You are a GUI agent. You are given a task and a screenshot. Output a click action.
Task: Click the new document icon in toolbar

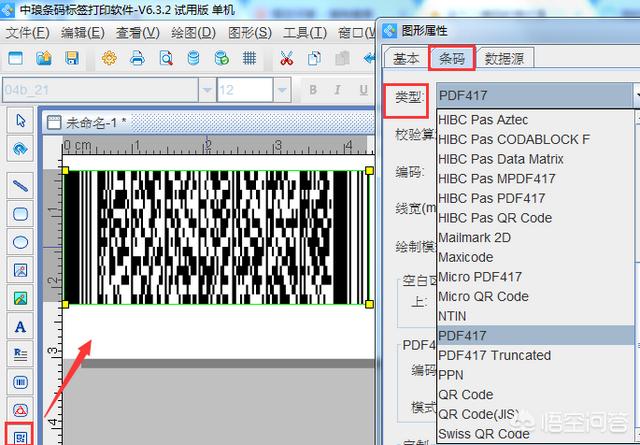16,58
